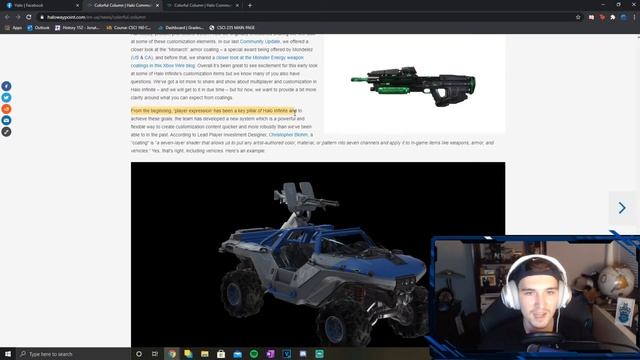This screenshot has height=360, width=640.
Task: Close the third Colorful Column tab
Action: point(238,5)
